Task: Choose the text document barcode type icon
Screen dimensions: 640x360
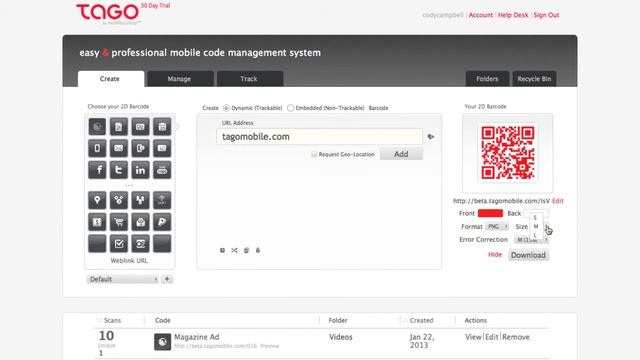Action: [x=119, y=127]
